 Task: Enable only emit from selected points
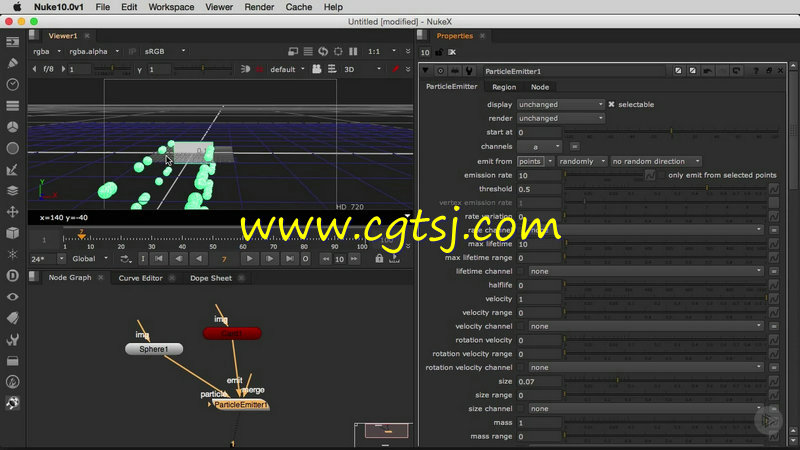coord(662,175)
